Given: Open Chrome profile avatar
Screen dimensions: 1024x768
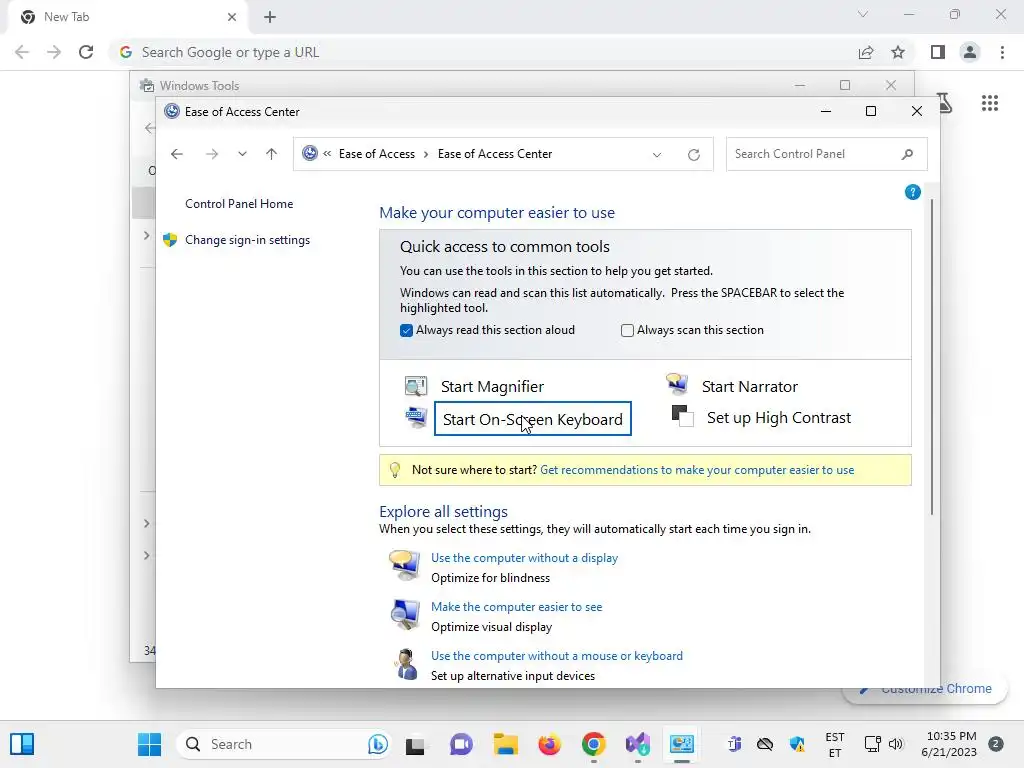Looking at the screenshot, I should click(970, 52).
